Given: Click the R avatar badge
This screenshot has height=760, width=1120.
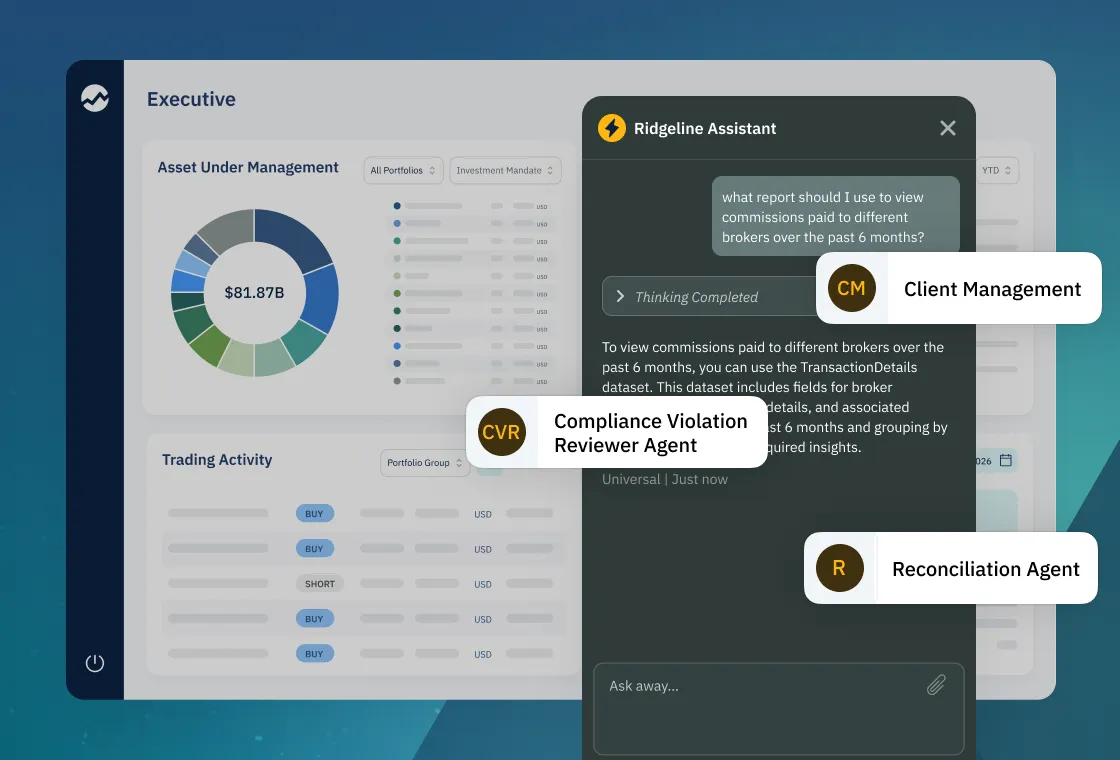Looking at the screenshot, I should click(x=839, y=568).
